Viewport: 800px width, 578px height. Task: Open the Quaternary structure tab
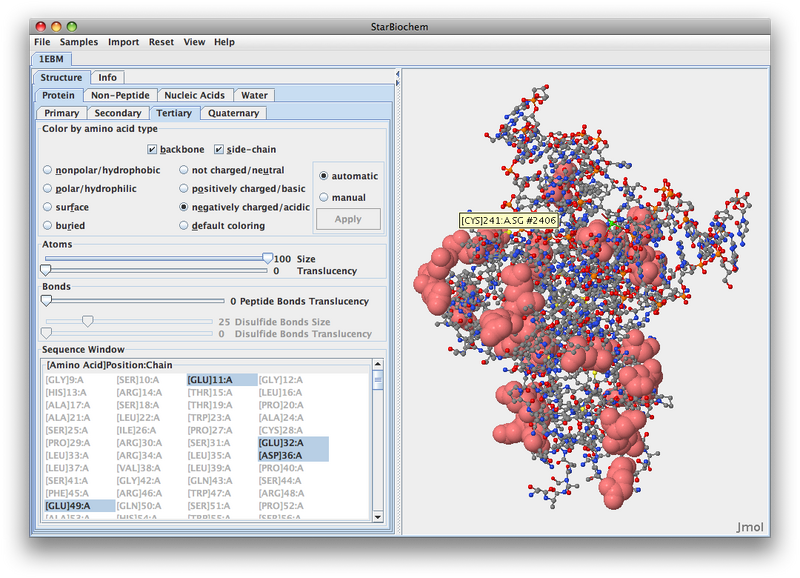pos(233,113)
